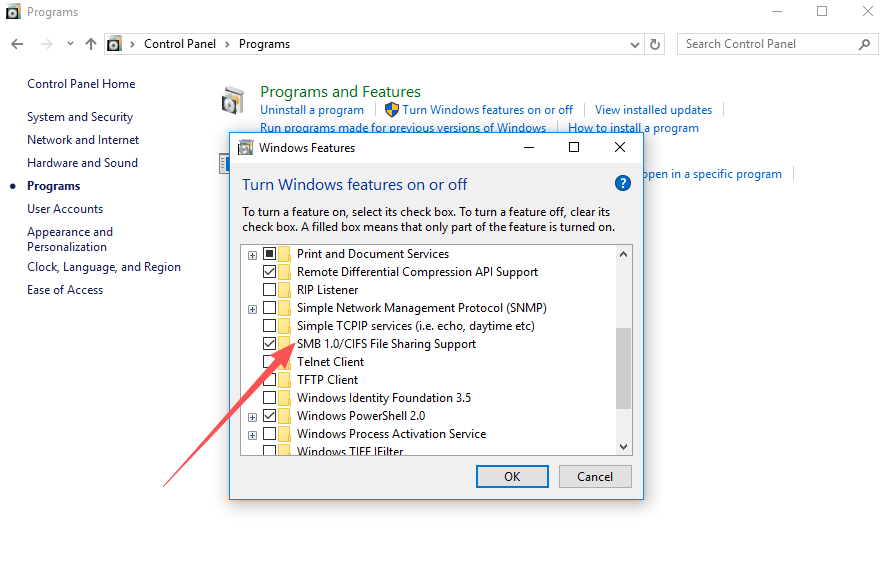Enable RIP Listener checkbox
The height and width of the screenshot is (582, 887).
[269, 290]
